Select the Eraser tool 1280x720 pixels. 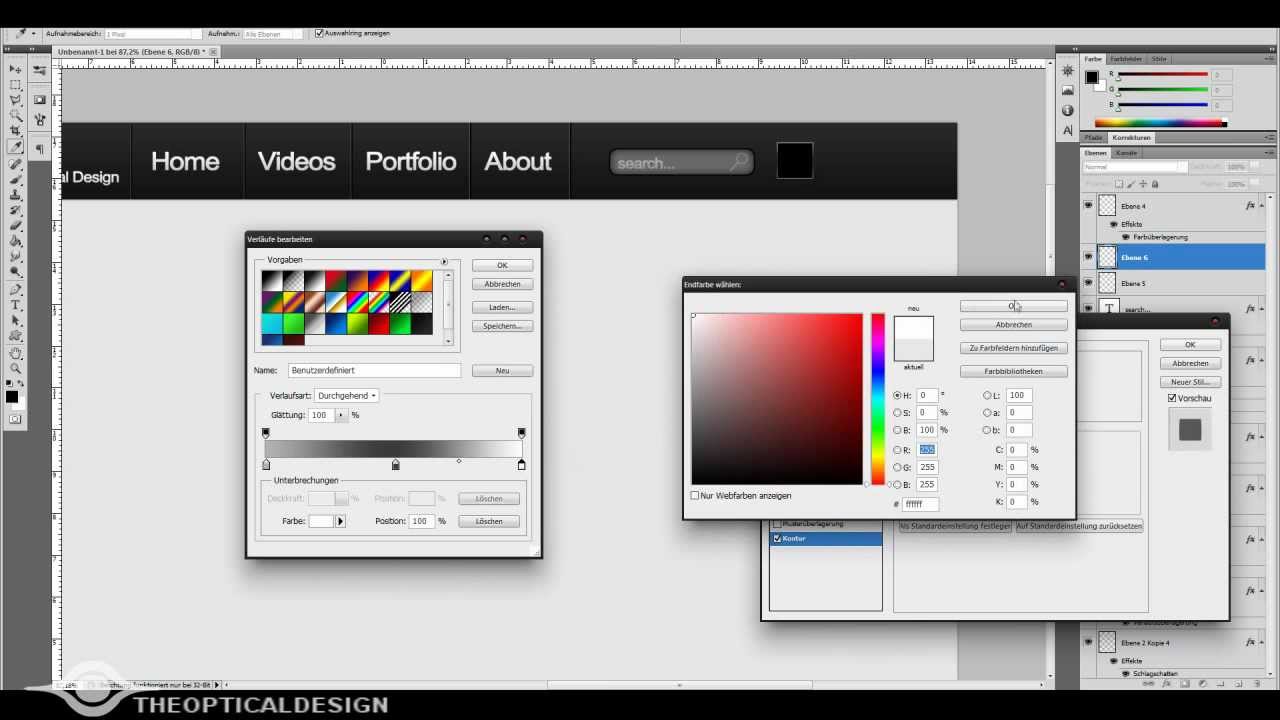coord(16,225)
